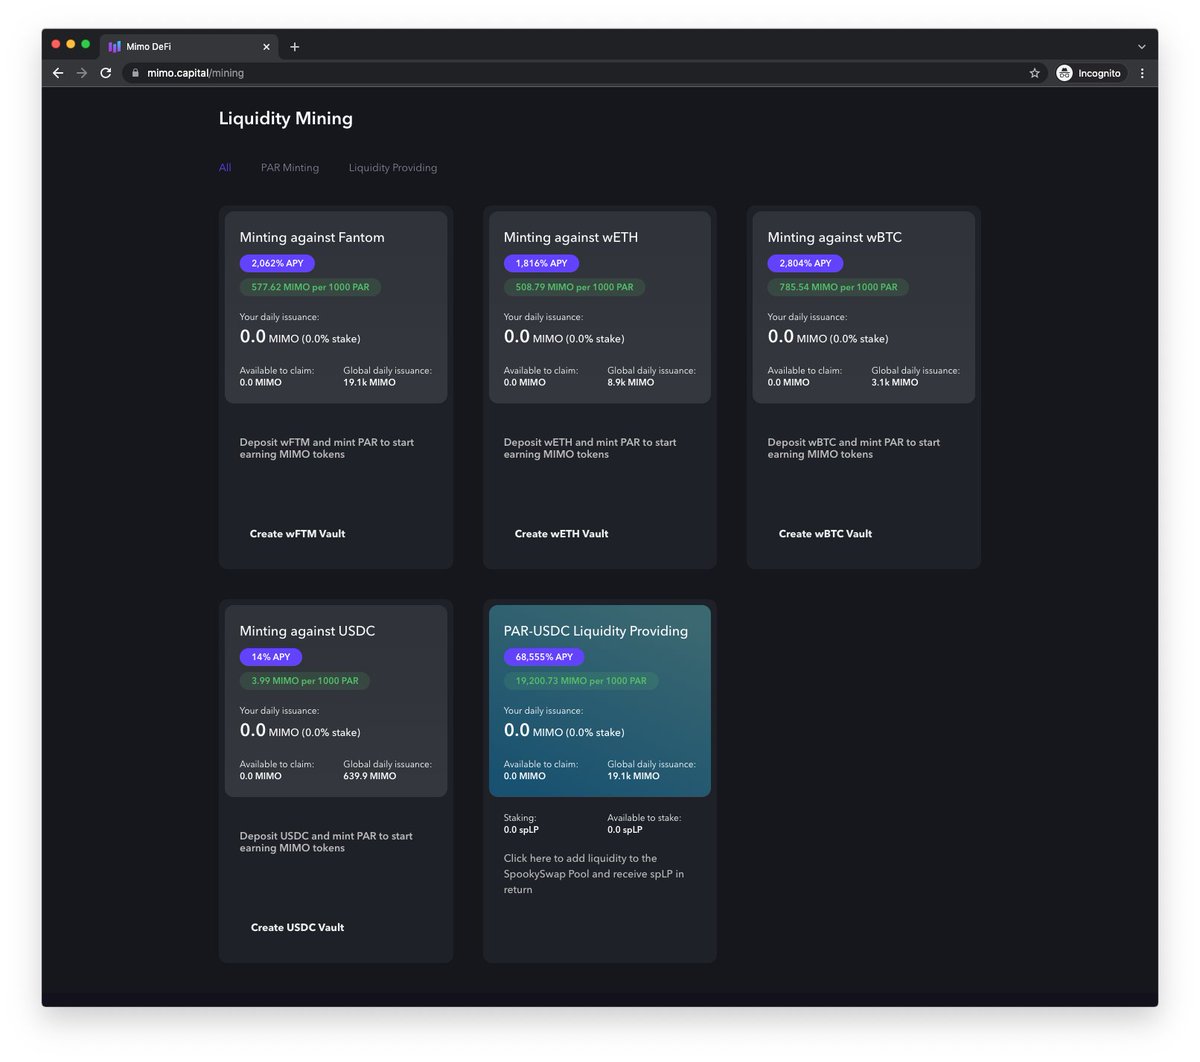The image size is (1200, 1062).
Task: Click the Staking 0.0 spLP value
Action: coord(521,830)
